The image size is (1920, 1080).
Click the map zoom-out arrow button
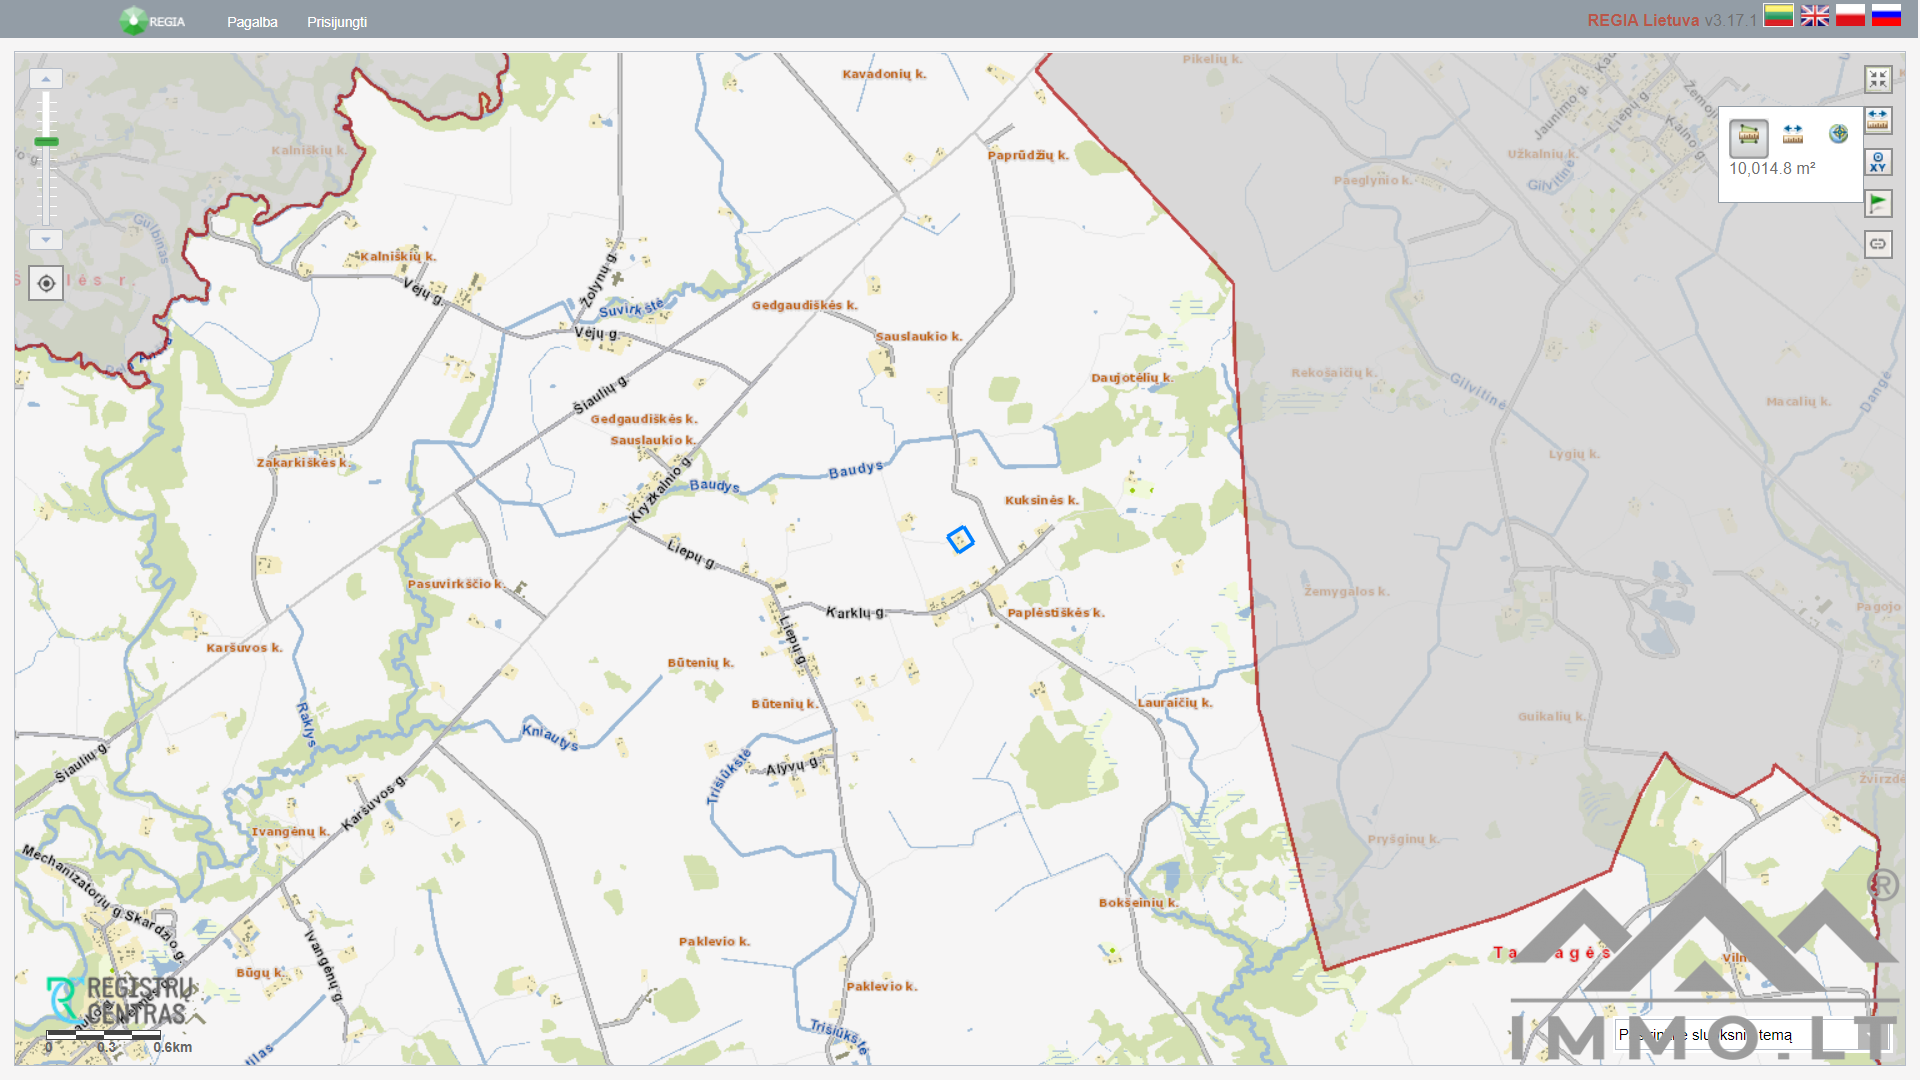46,240
